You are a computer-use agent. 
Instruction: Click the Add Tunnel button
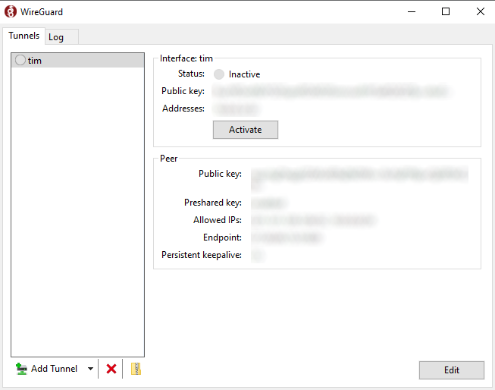coord(47,369)
